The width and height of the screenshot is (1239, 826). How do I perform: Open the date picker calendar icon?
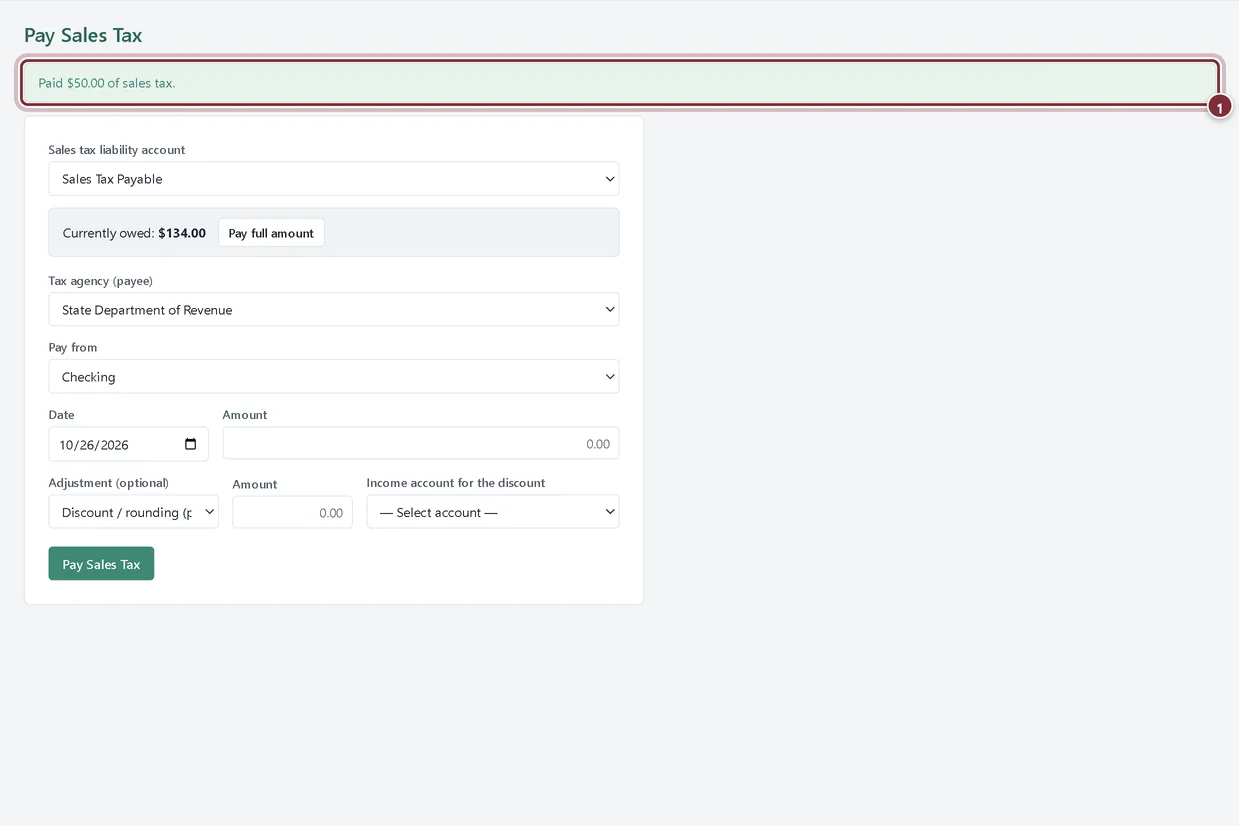(191, 444)
